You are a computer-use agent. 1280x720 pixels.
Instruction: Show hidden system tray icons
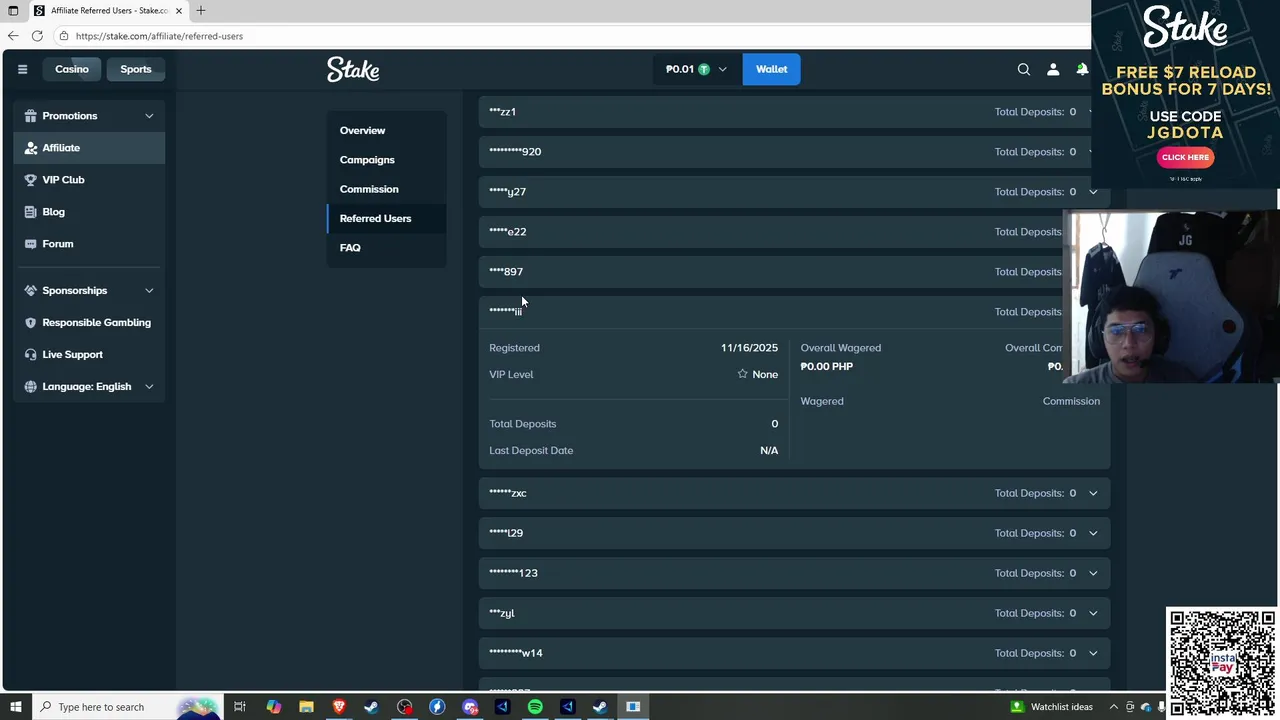pos(1114,707)
